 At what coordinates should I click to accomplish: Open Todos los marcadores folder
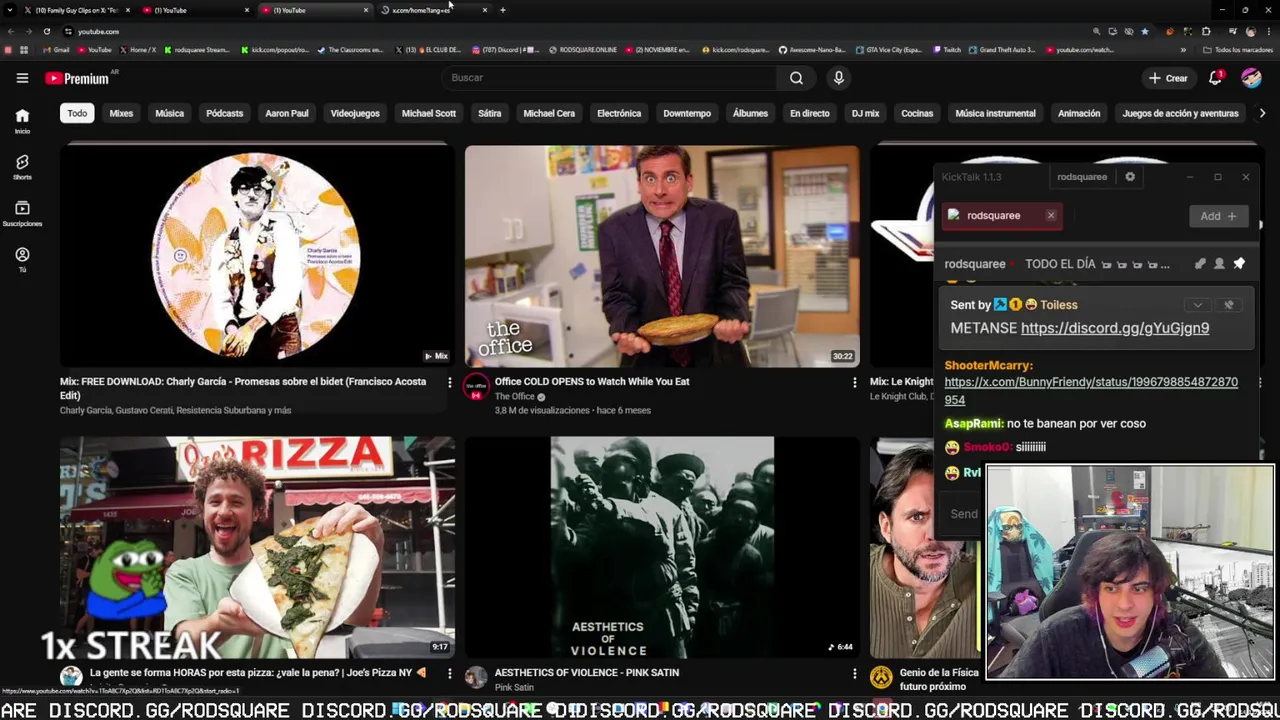coord(1238,50)
